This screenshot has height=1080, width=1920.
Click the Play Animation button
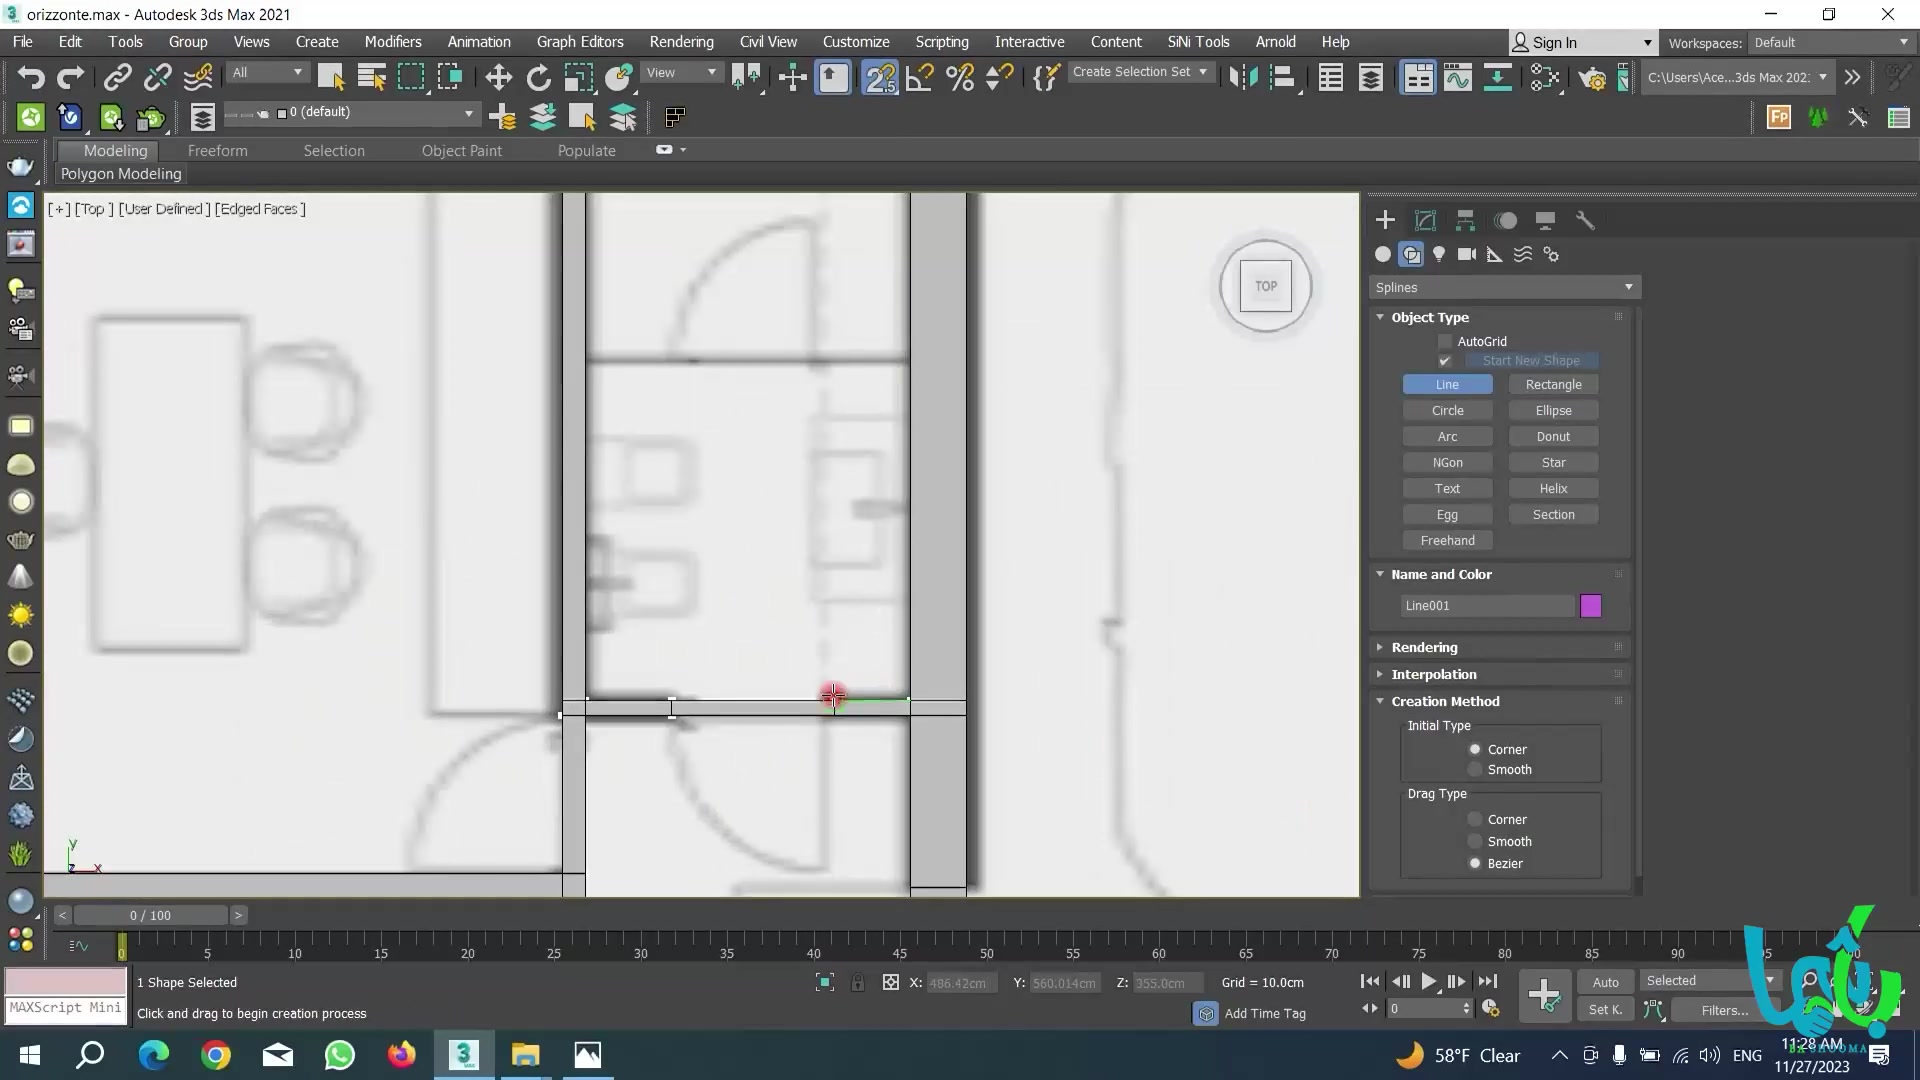click(1429, 982)
